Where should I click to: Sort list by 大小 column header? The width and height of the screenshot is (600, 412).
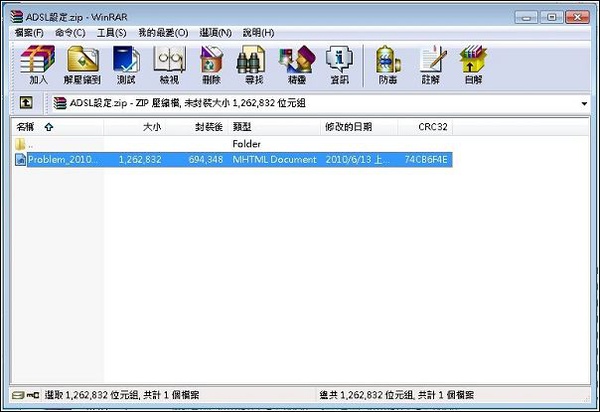(150, 127)
